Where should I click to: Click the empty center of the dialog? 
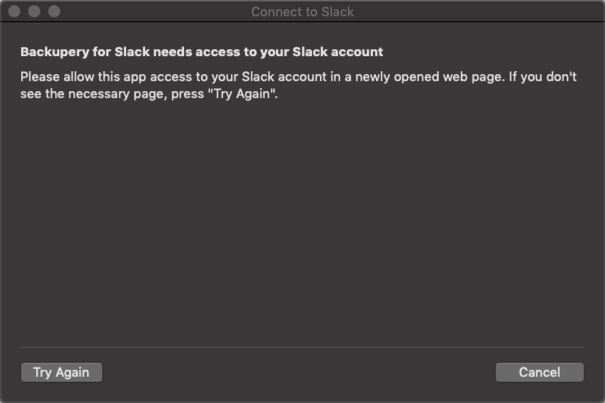(x=302, y=220)
